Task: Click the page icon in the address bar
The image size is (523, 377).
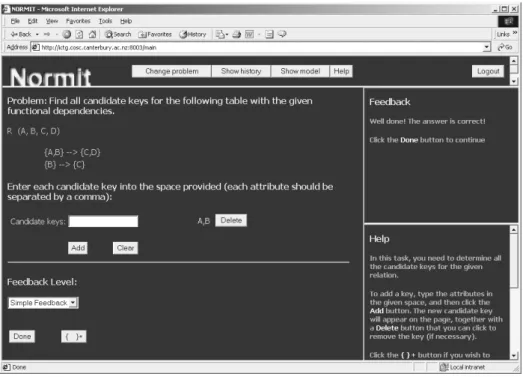Action: [35, 47]
